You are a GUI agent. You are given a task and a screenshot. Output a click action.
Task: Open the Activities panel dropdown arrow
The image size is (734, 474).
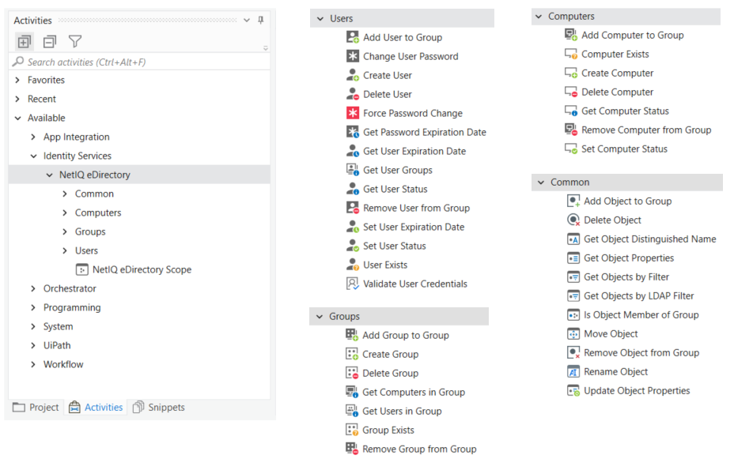pyautogui.click(x=247, y=20)
